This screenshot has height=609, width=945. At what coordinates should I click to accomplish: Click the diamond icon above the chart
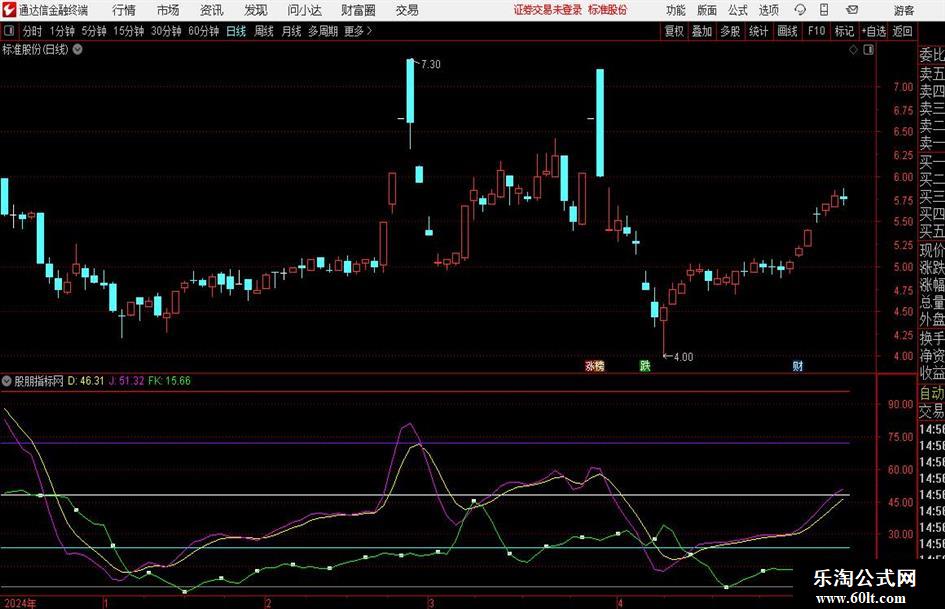pyautogui.click(x=853, y=49)
